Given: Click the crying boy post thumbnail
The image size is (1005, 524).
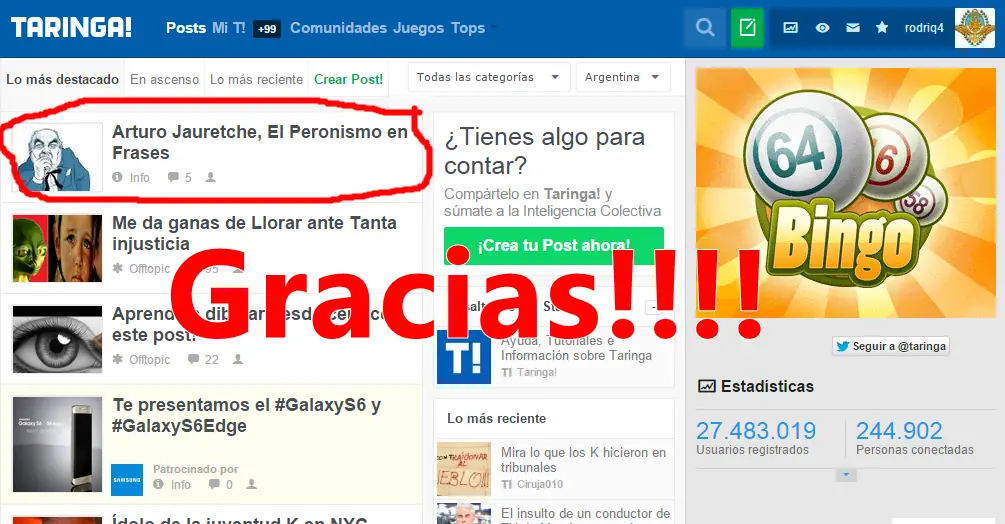Looking at the screenshot, I should coord(57,249).
